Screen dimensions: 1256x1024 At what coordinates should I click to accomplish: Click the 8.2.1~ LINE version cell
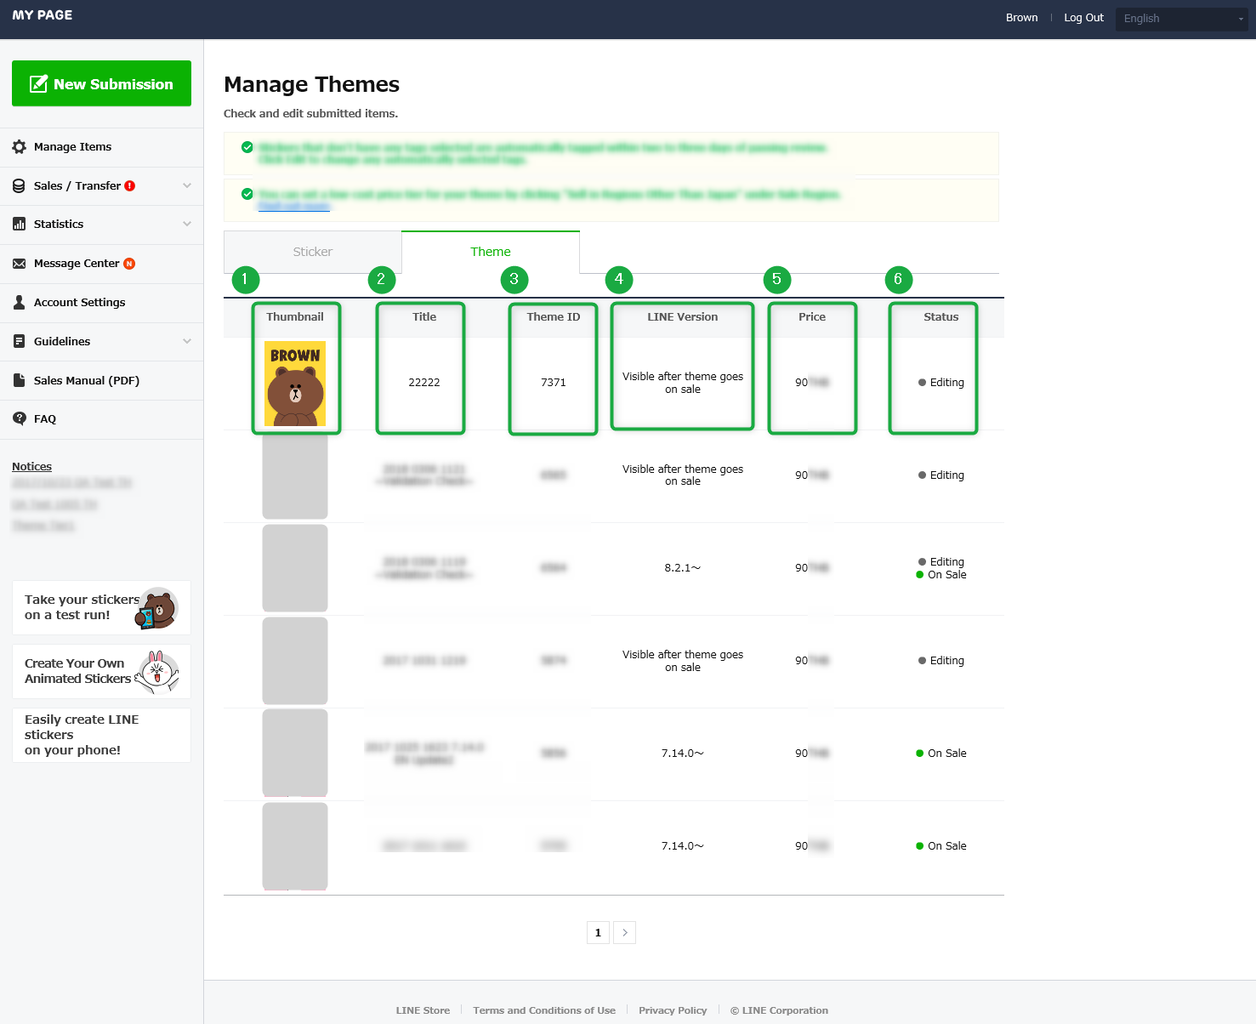(683, 568)
